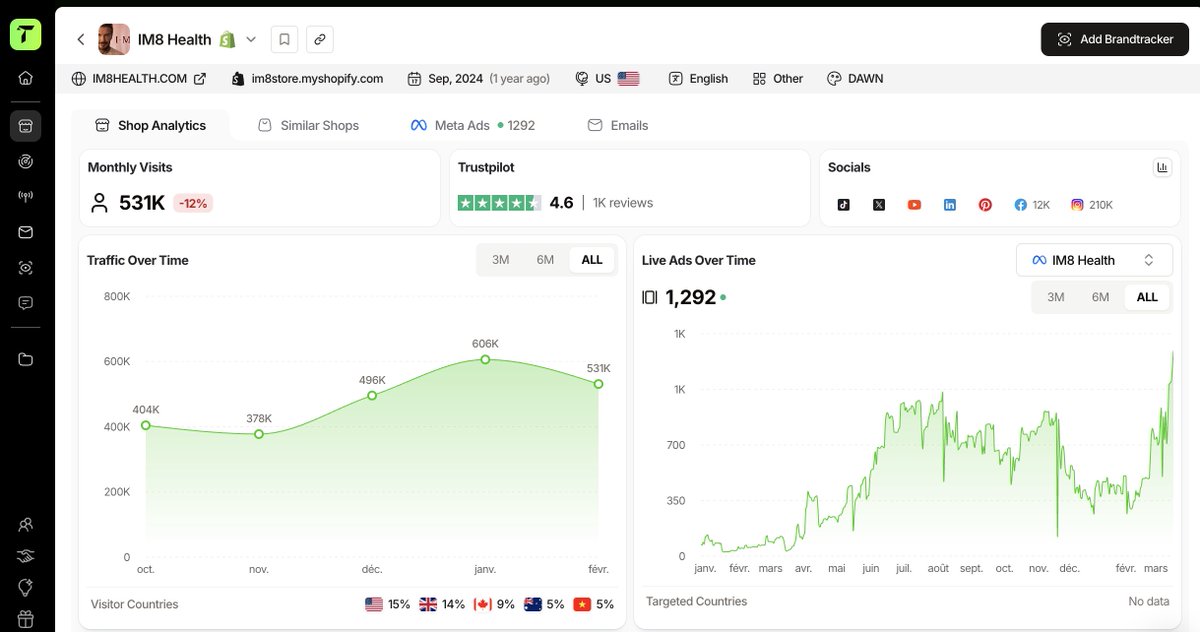Click Add Brandtracker button
1200x632 pixels.
click(x=1115, y=39)
